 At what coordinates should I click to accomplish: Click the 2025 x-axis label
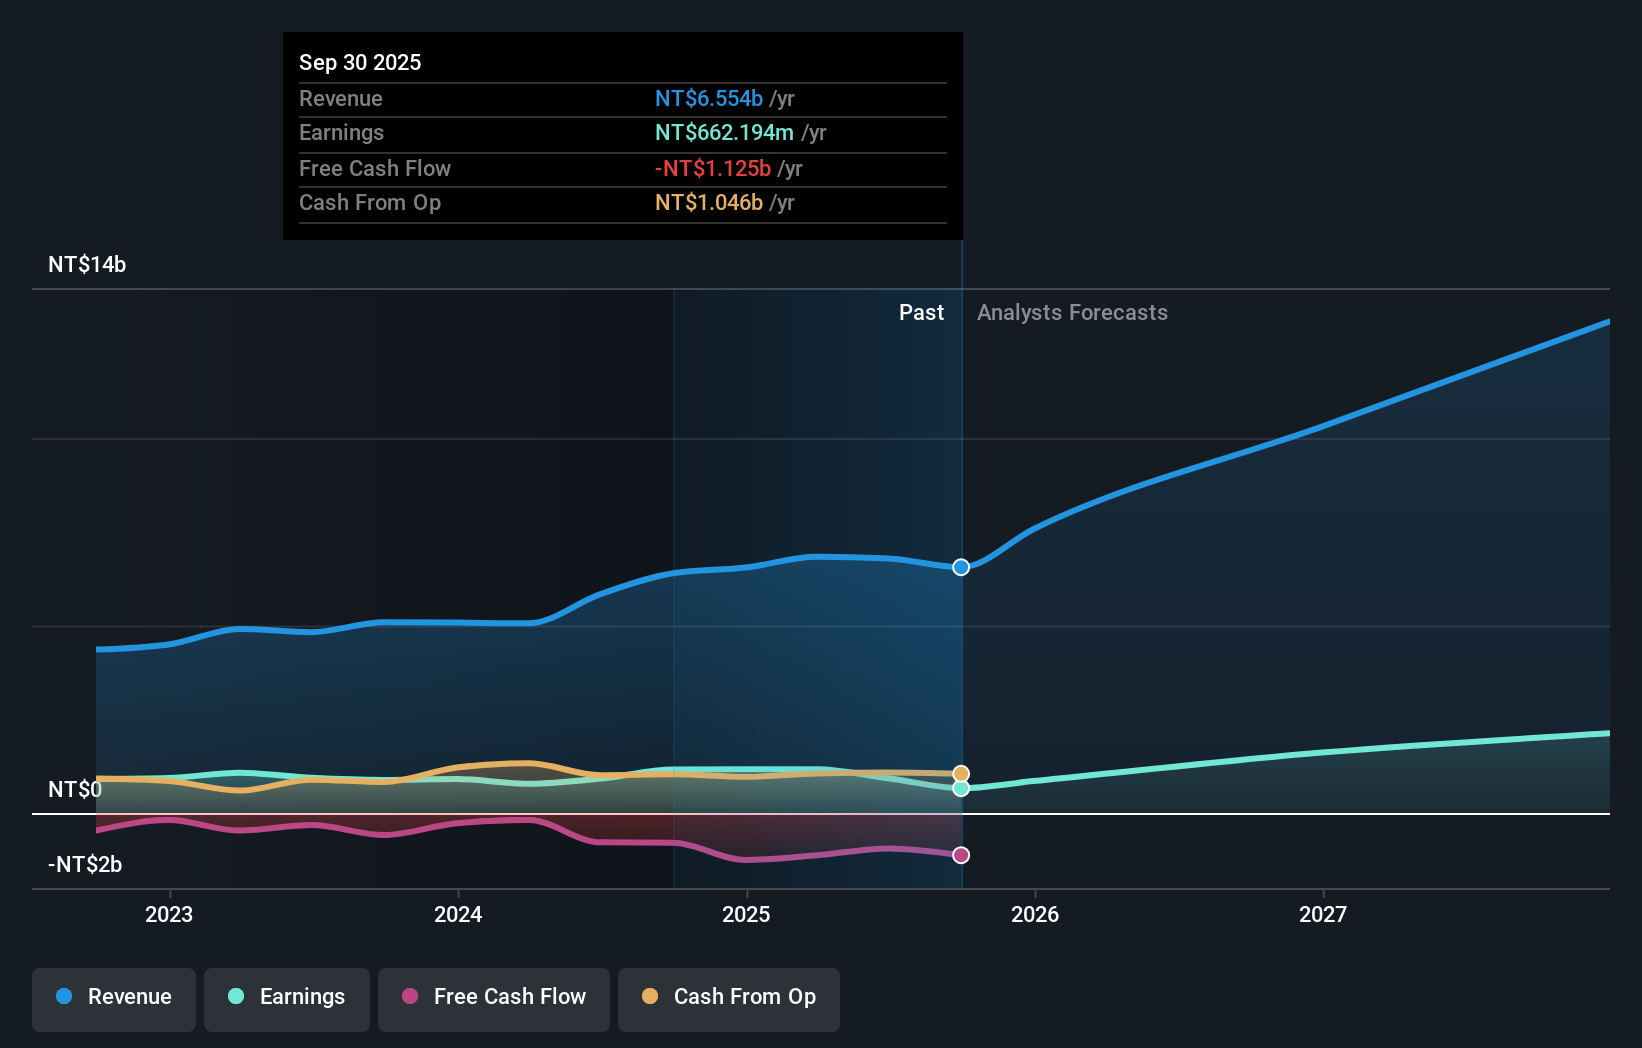point(746,914)
